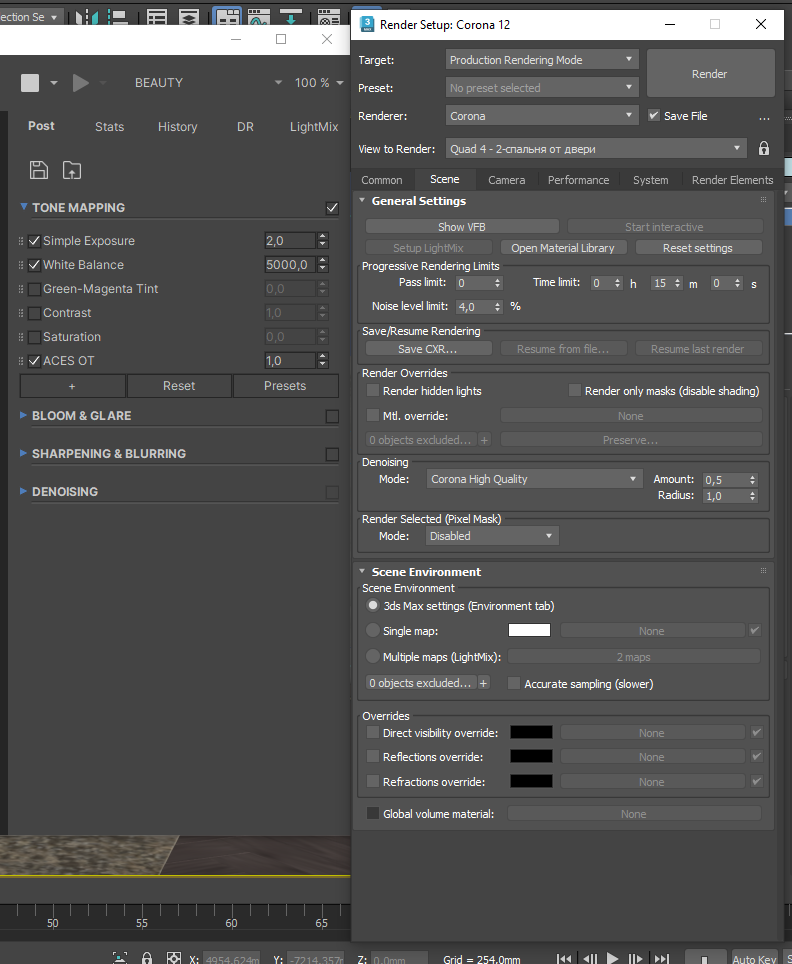Viewport: 792px width, 964px height.
Task: Toggle the Tone Mapping section checkbox
Action: click(x=332, y=208)
